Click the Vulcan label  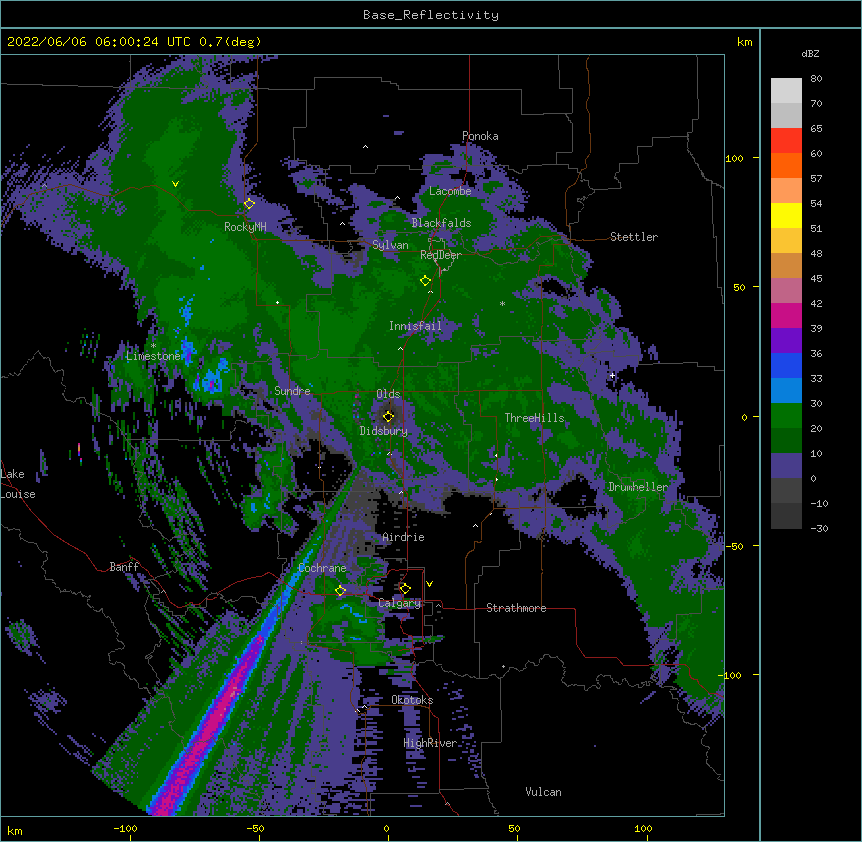543,792
